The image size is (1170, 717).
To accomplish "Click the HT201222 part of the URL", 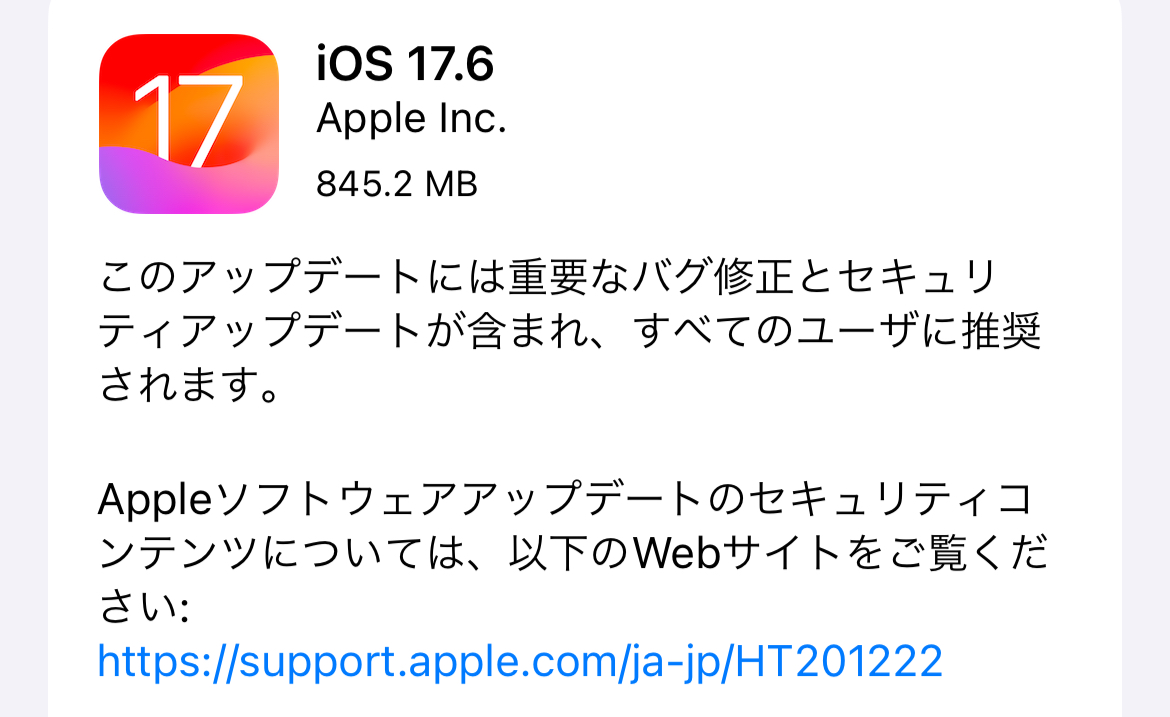I will 839,660.
